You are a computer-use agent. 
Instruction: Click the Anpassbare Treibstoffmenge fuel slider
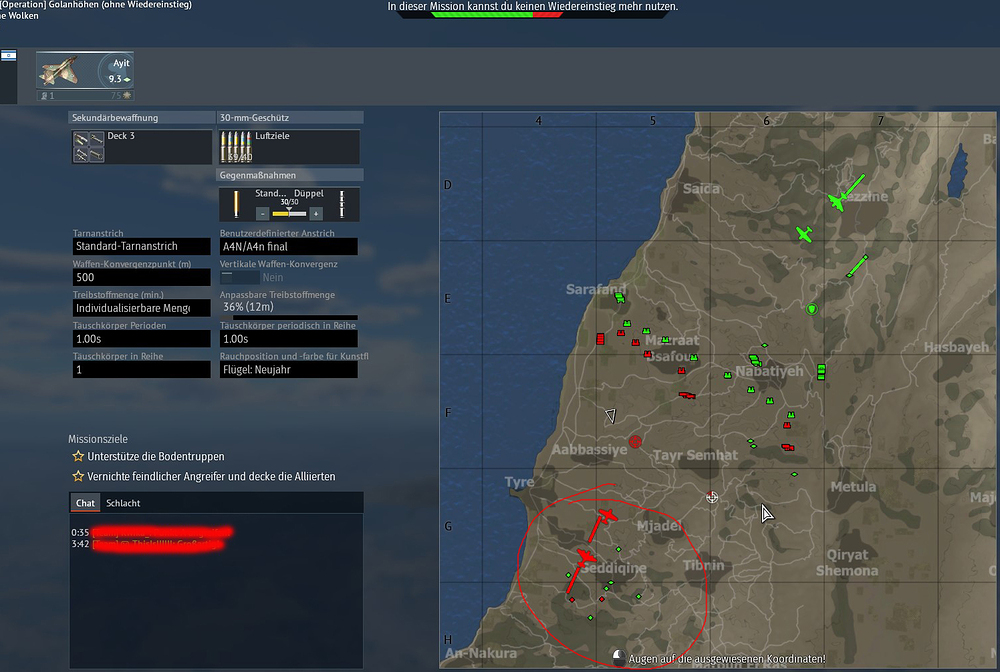click(x=288, y=317)
